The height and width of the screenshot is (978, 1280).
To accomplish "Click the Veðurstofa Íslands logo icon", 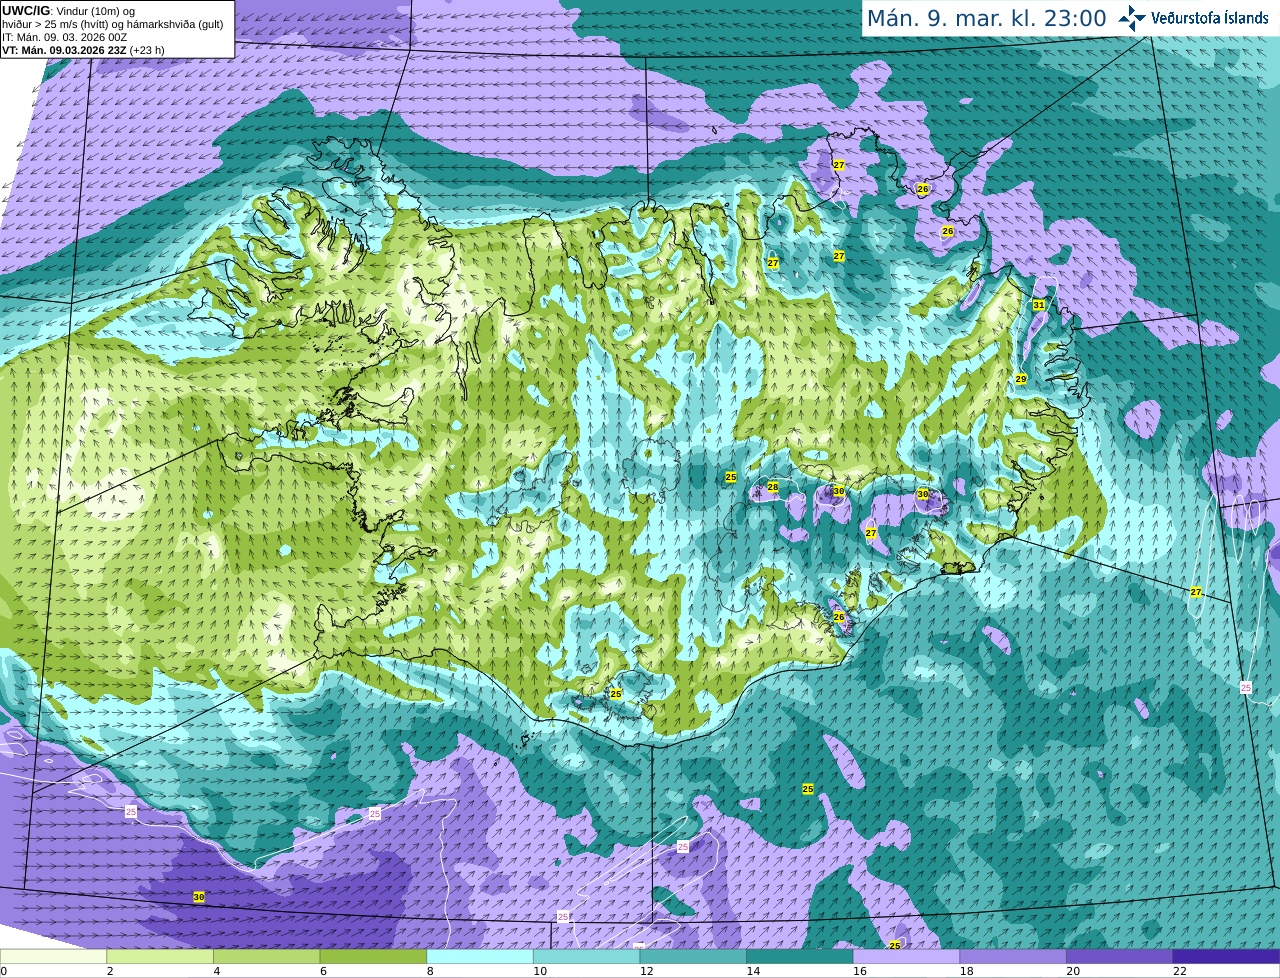I will [x=1132, y=18].
